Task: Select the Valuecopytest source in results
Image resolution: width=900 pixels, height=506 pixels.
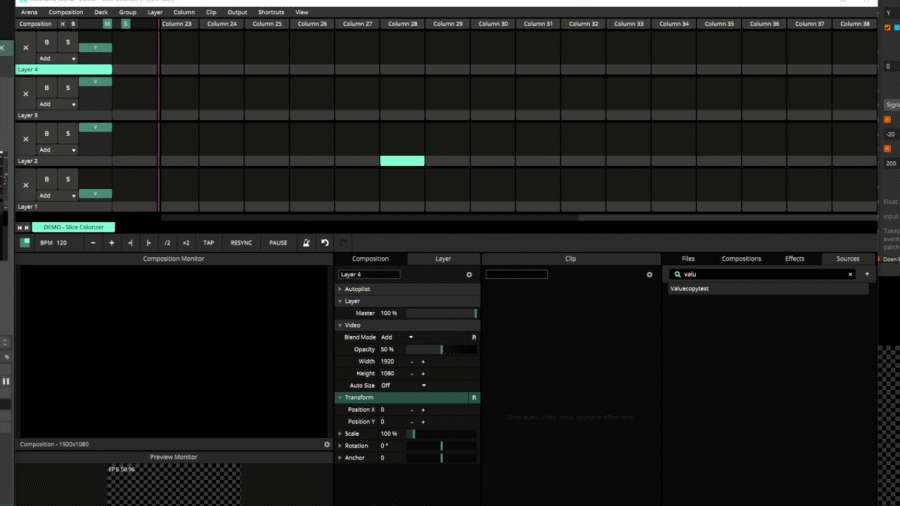Action: [x=690, y=289]
